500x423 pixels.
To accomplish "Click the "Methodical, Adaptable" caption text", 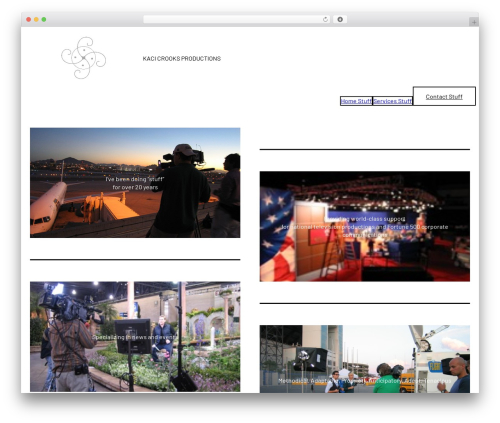I will (365, 381).
